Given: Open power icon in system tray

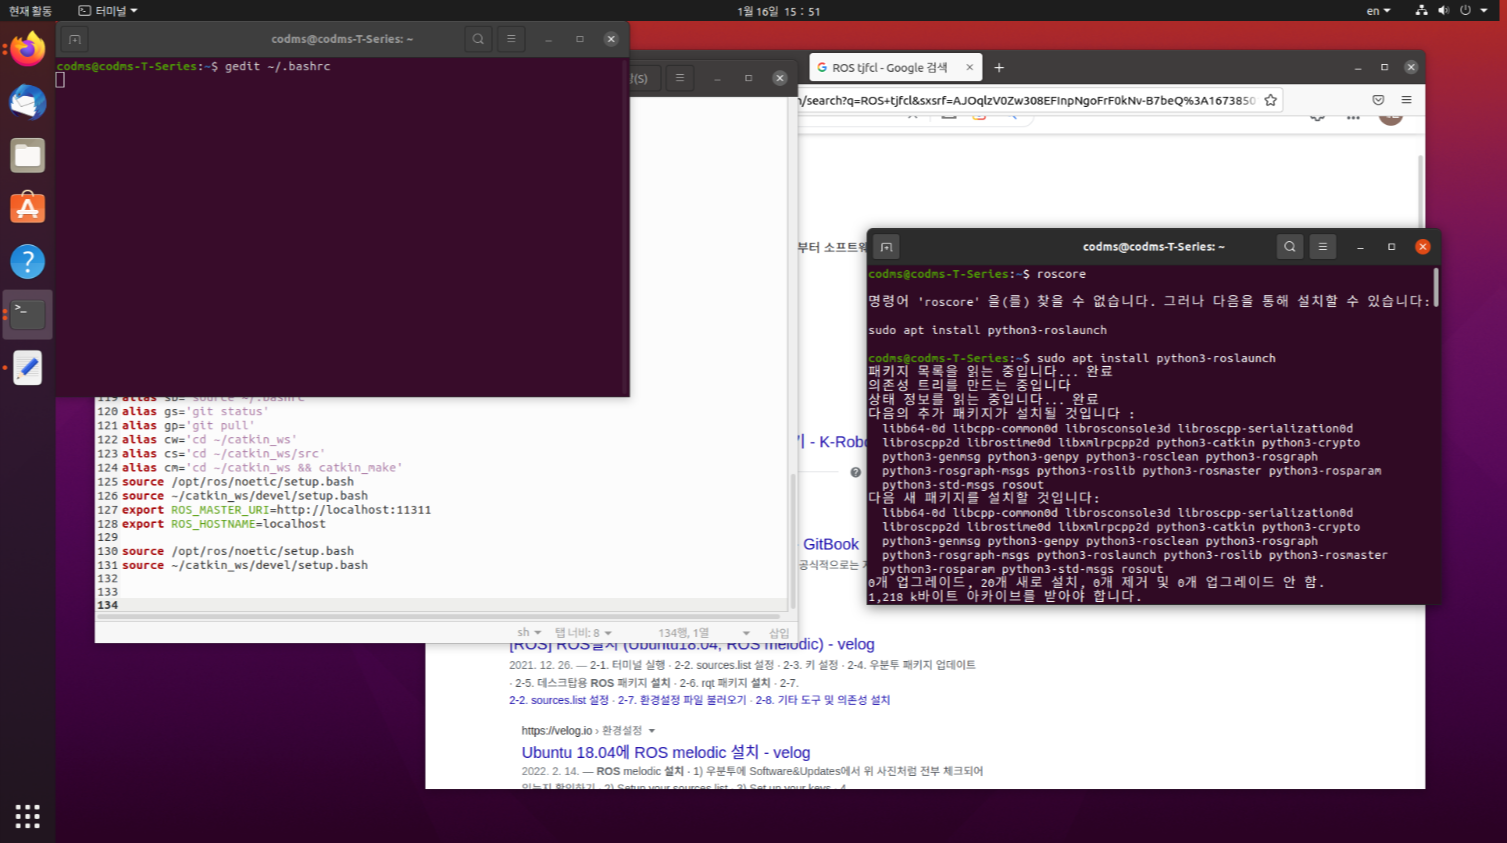Looking at the screenshot, I should (x=1465, y=10).
